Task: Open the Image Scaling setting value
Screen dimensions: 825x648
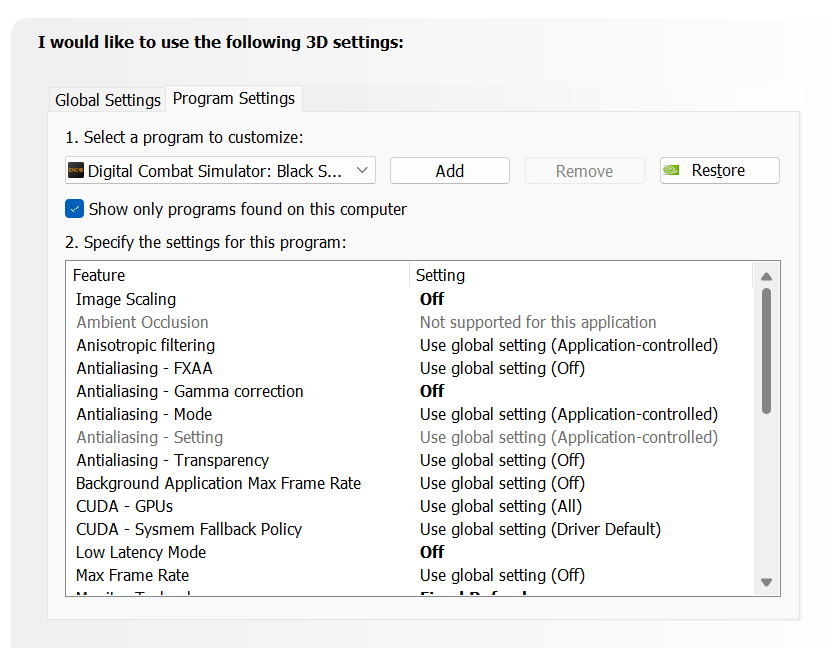Action: tap(432, 299)
